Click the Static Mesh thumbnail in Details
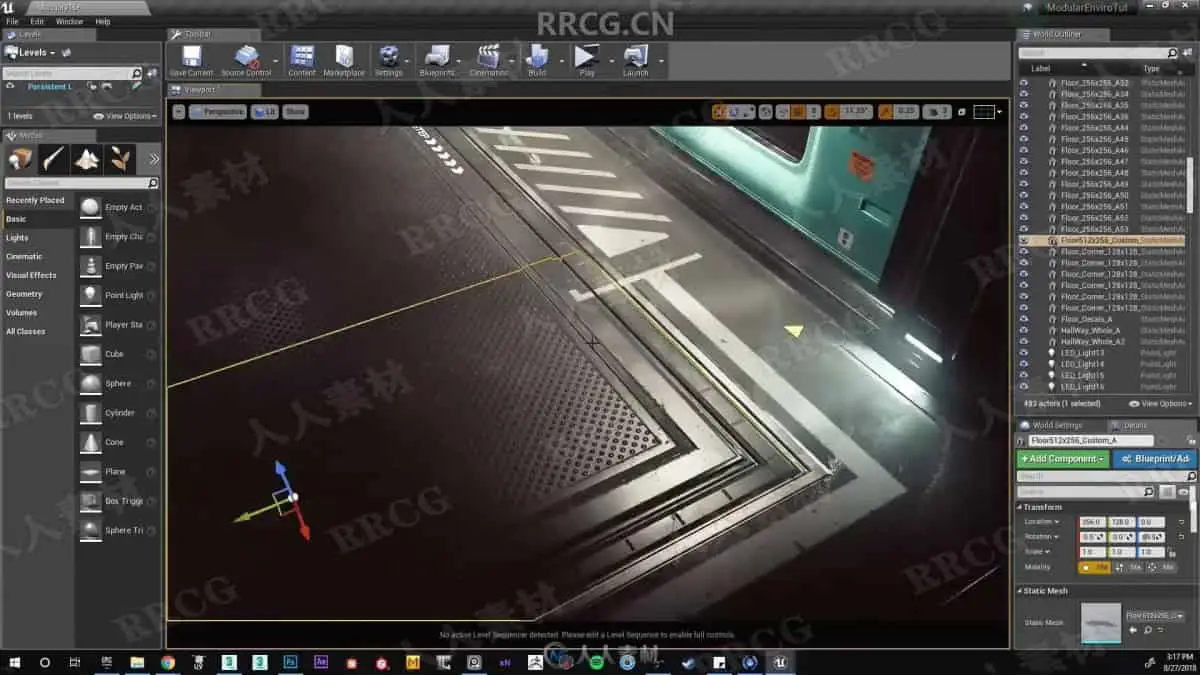The image size is (1200, 675). pyautogui.click(x=1101, y=621)
